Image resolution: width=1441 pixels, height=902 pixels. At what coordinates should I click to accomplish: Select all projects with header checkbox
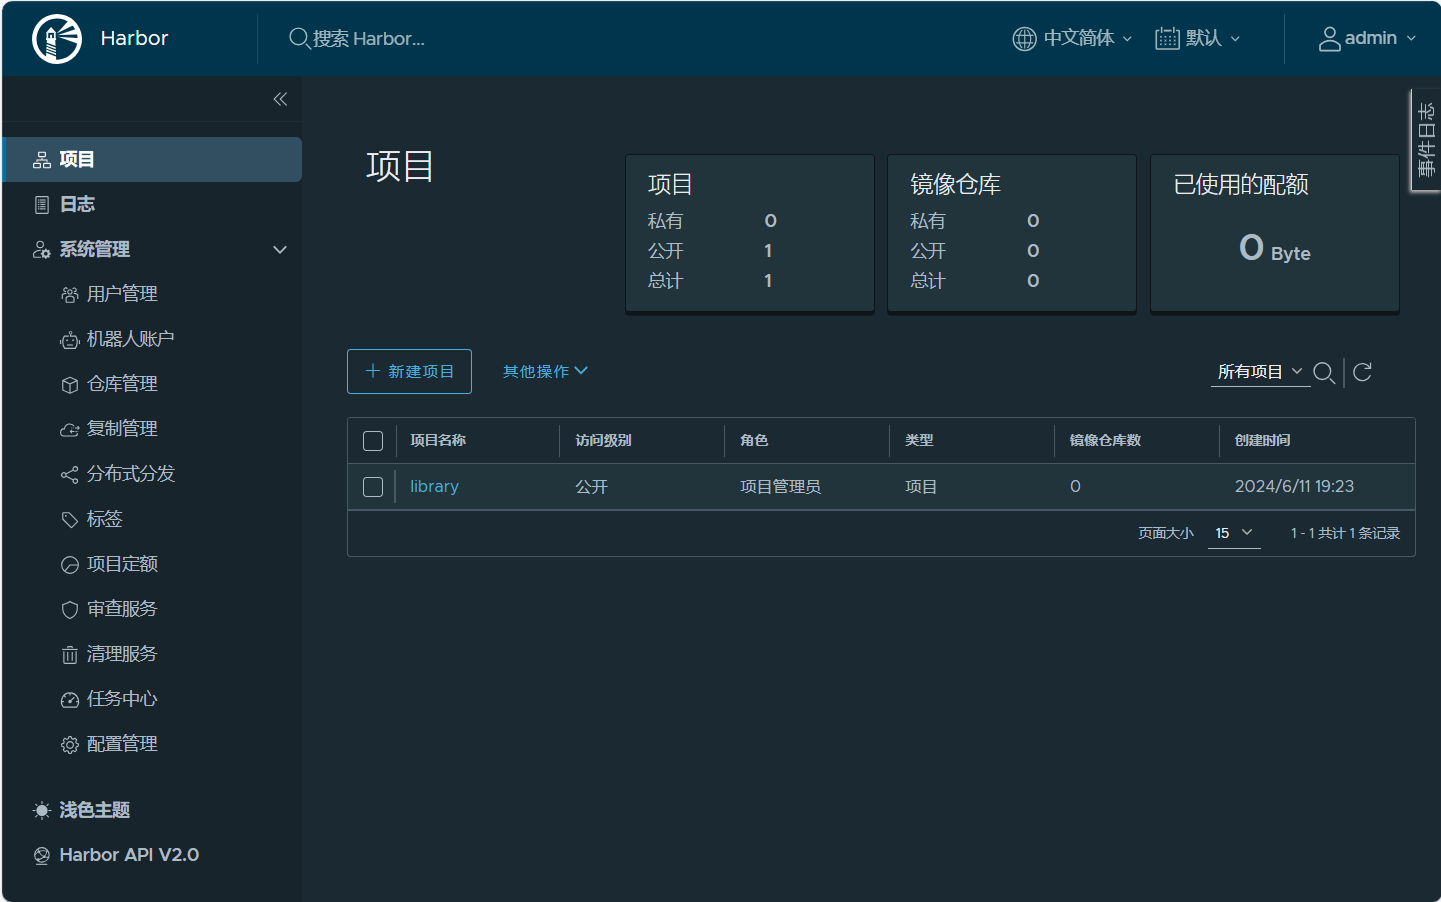(x=373, y=441)
